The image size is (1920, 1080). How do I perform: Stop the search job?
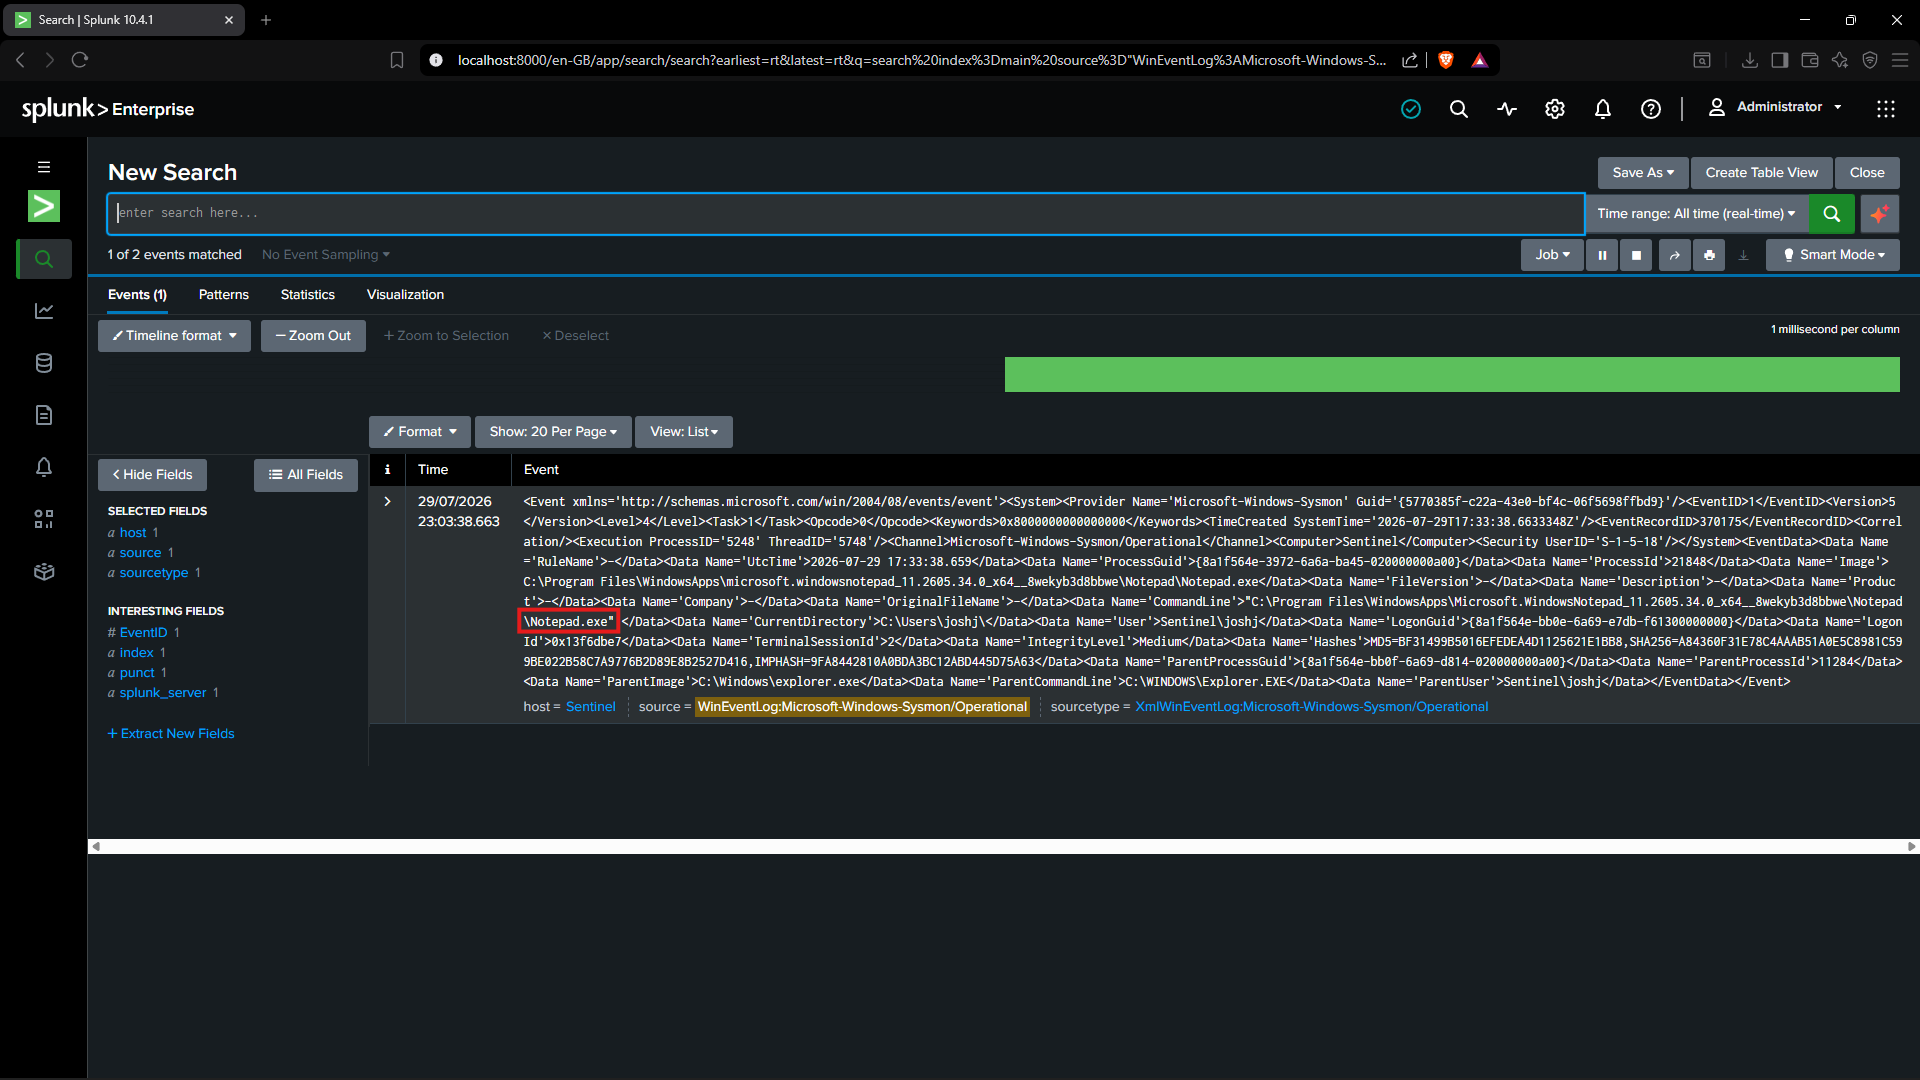click(x=1636, y=255)
